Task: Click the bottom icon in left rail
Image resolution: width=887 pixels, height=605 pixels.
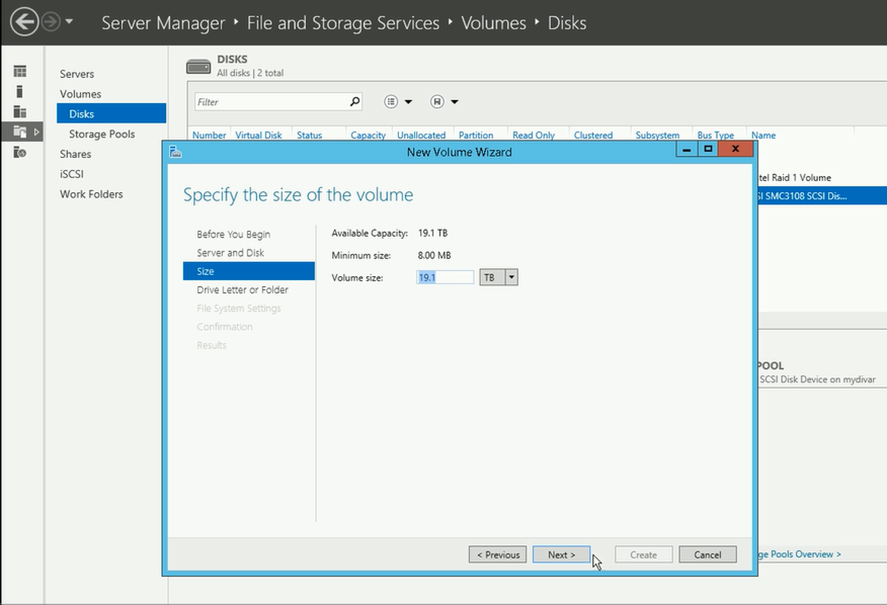Action: (x=20, y=152)
